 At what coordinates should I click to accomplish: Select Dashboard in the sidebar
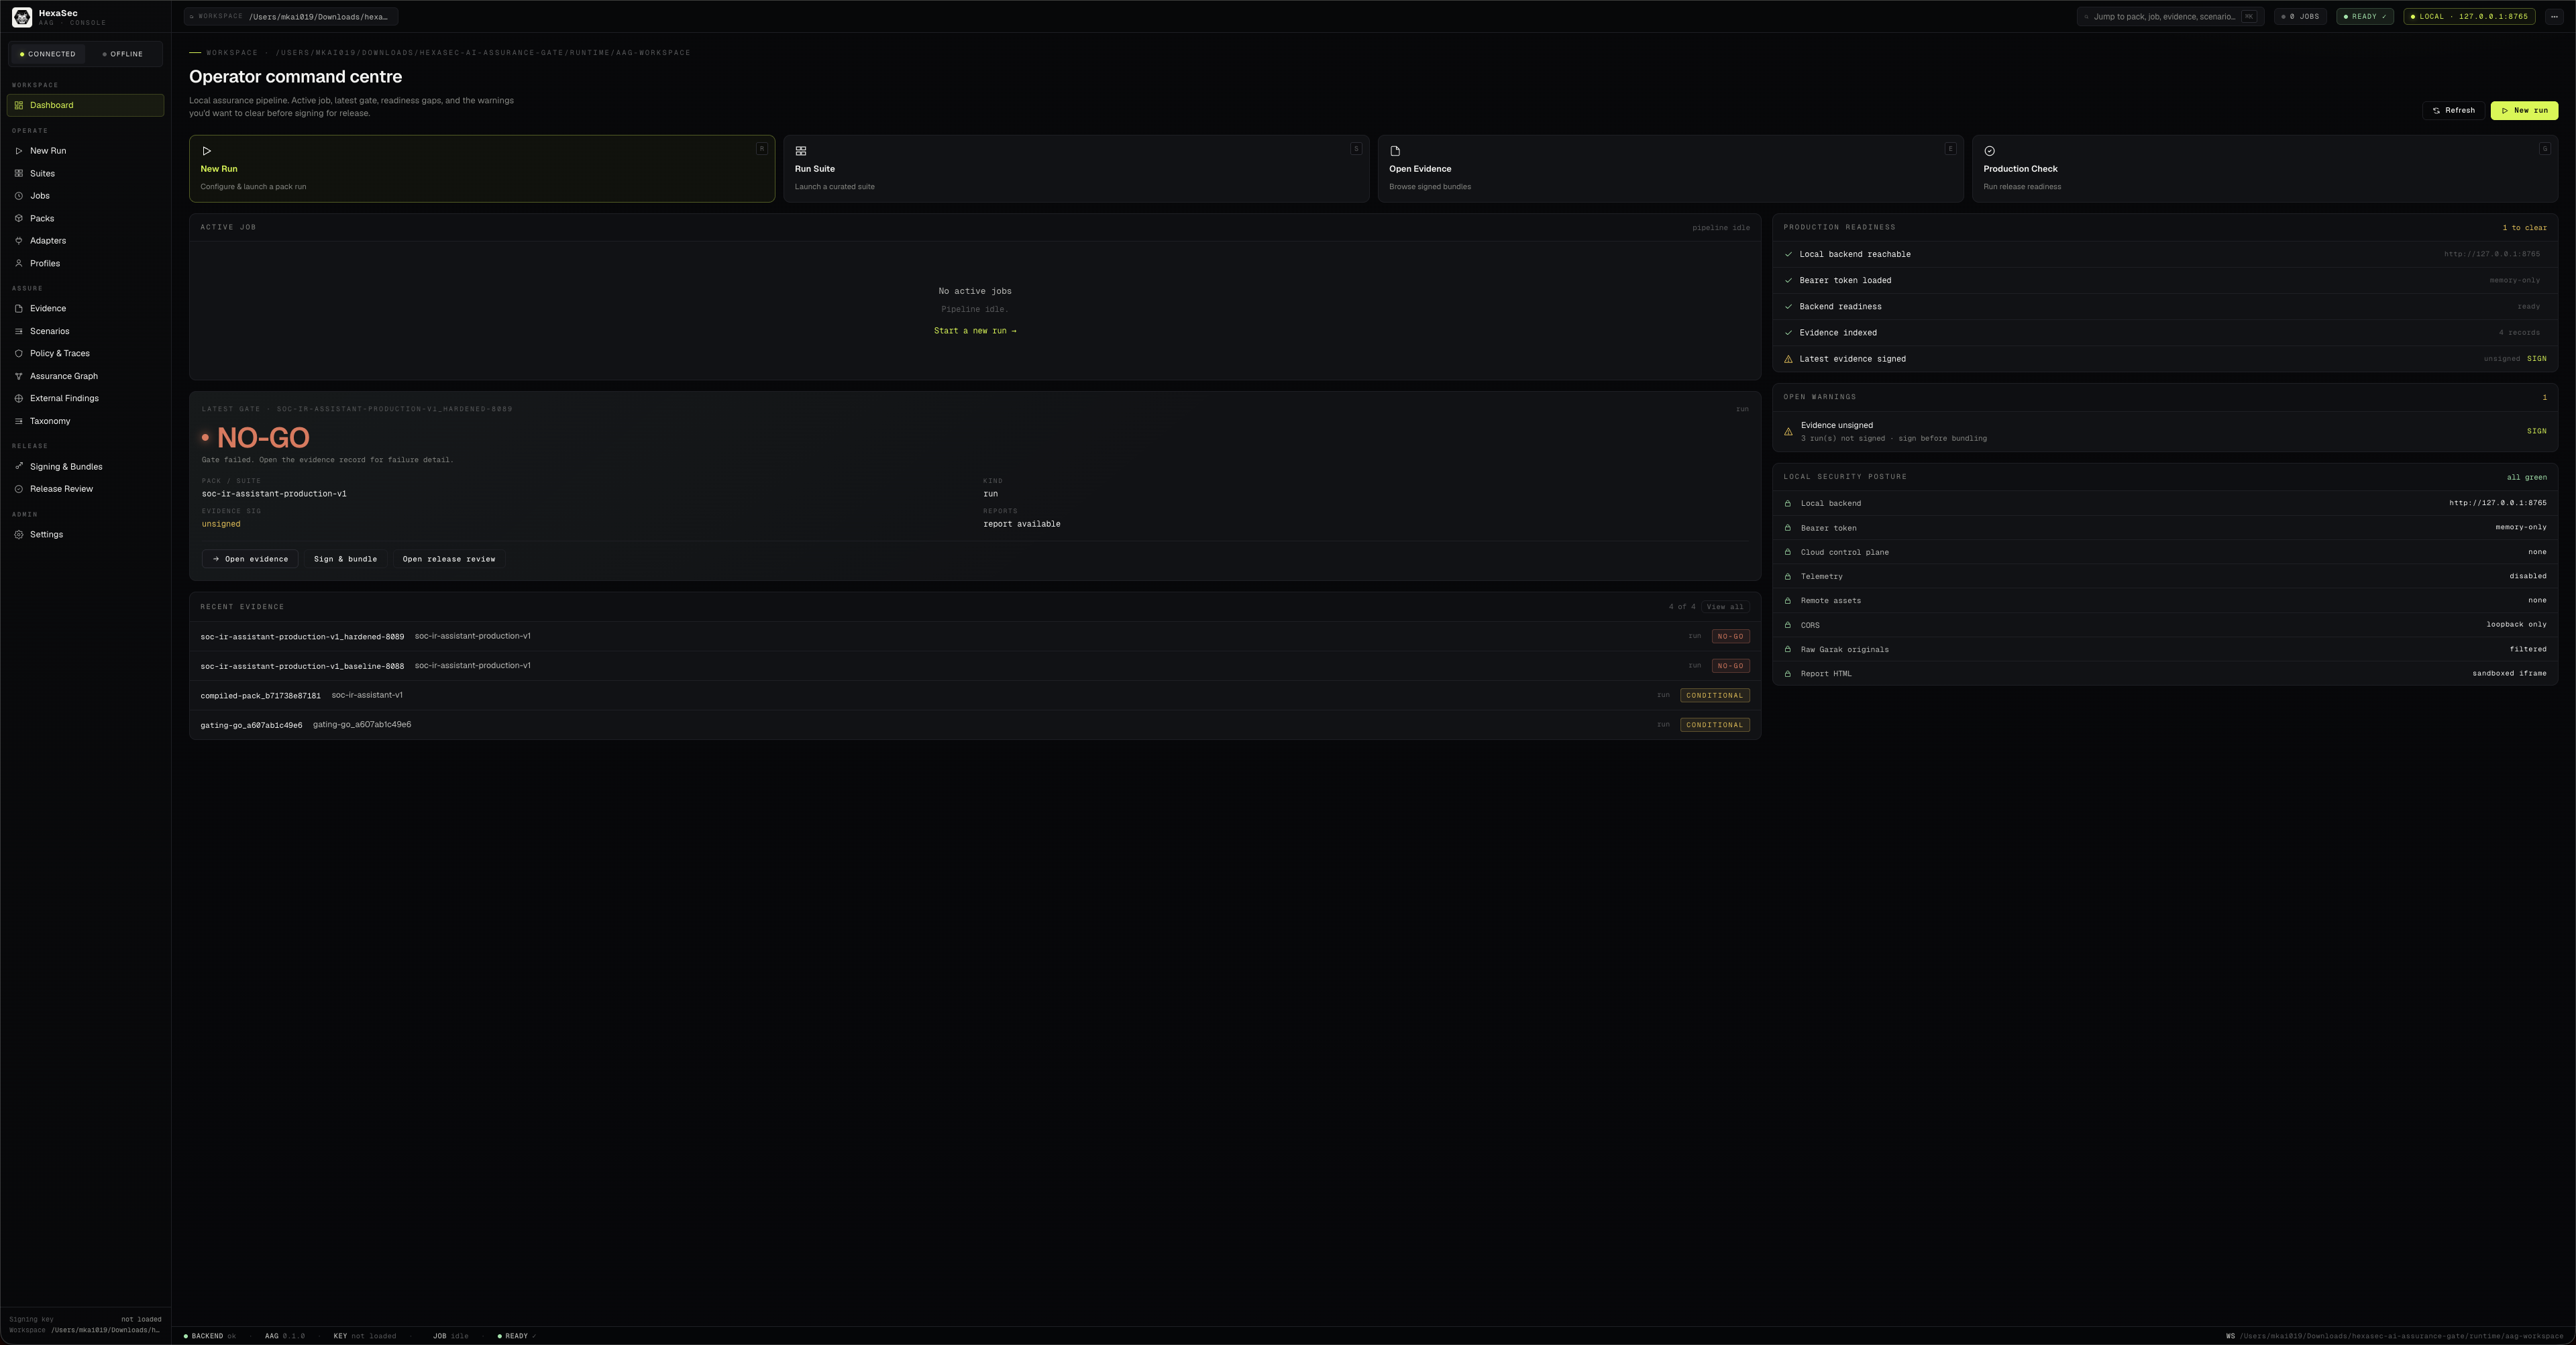85,105
